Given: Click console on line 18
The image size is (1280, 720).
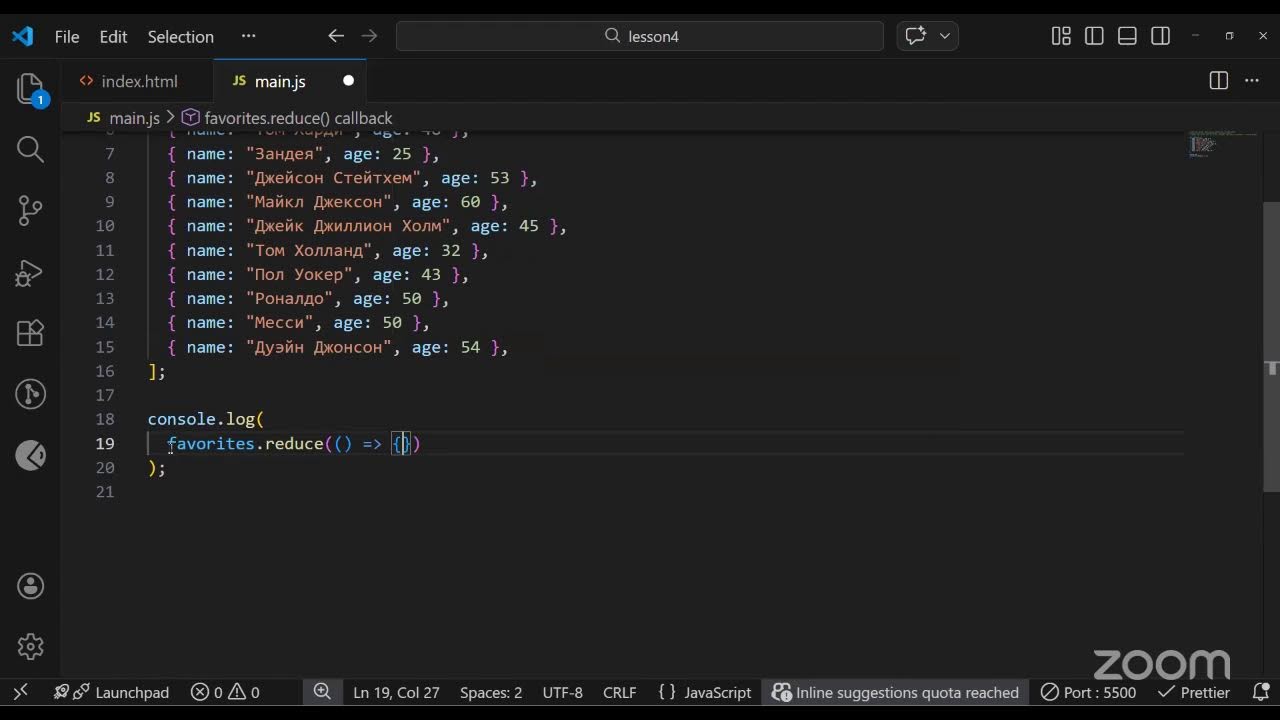Looking at the screenshot, I should coord(182,419).
